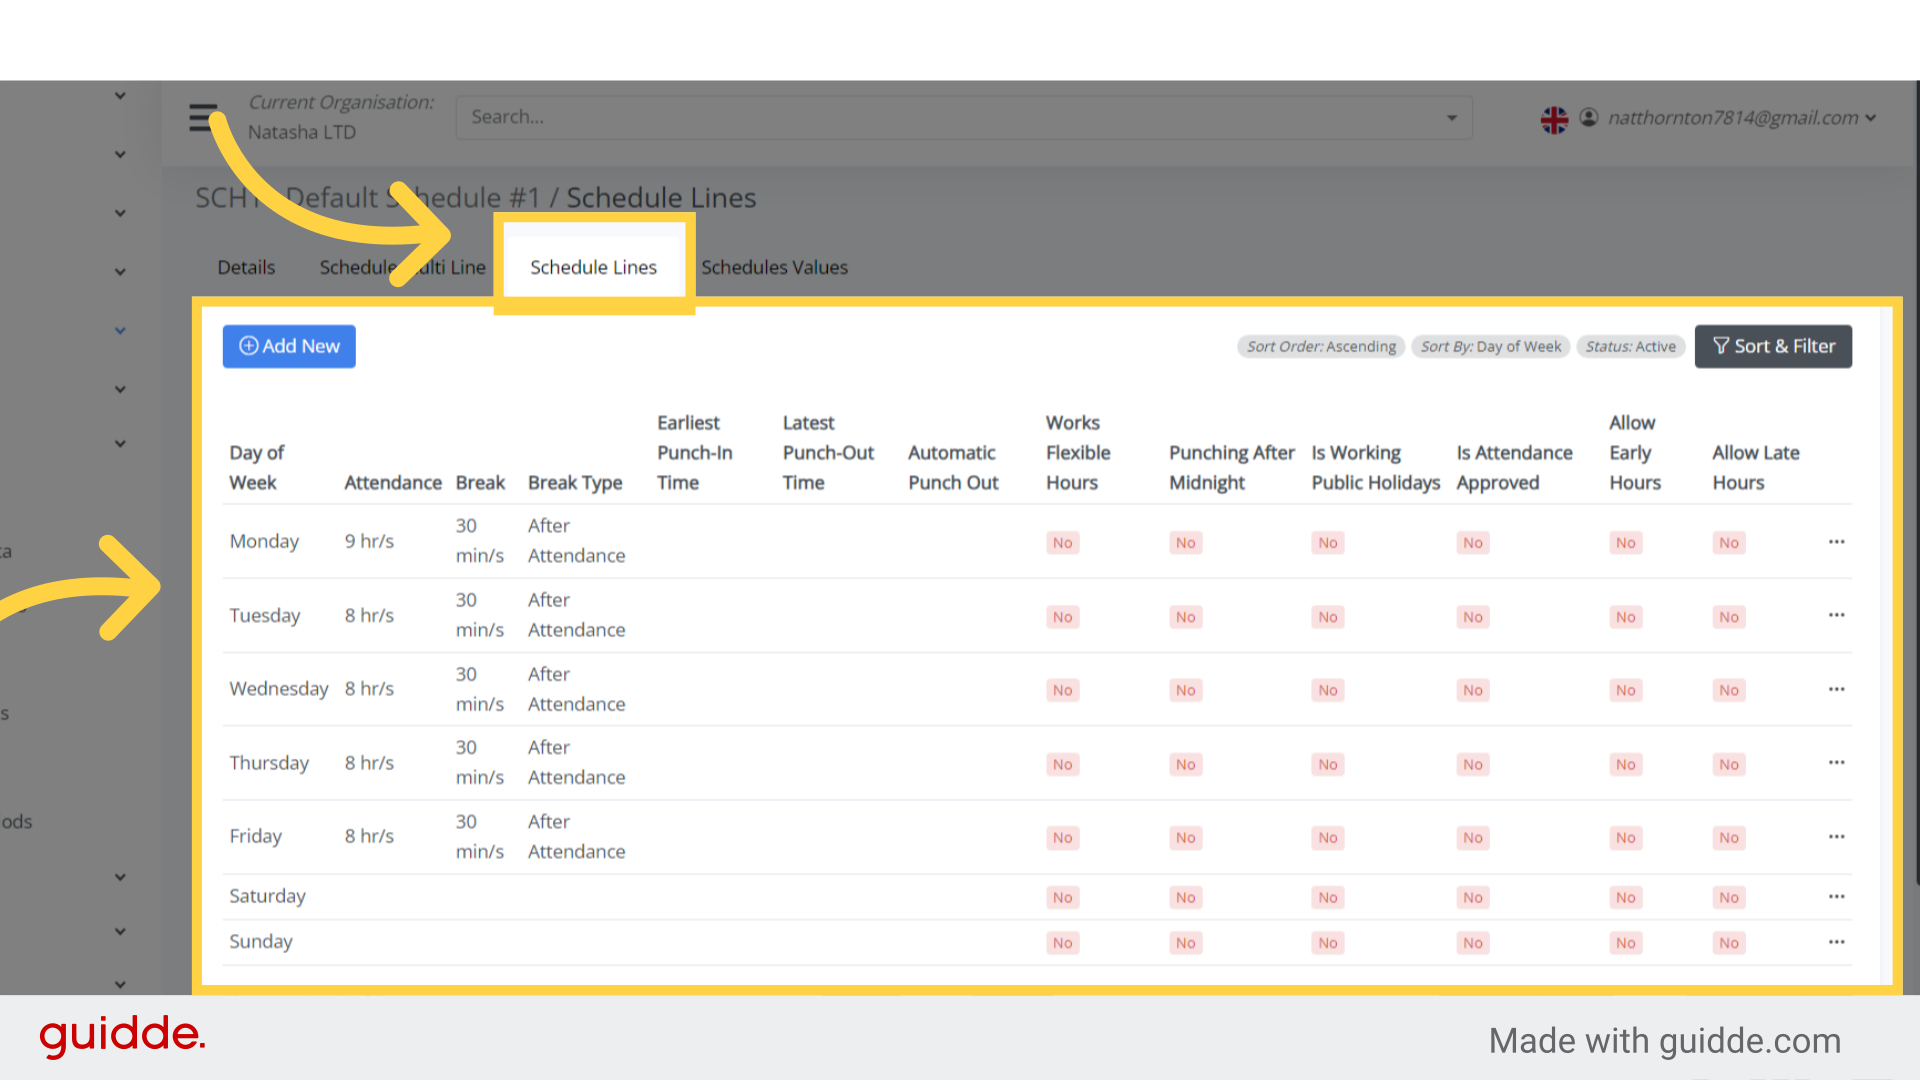
Task: Click the Natasha LTD organisation name
Action: tap(302, 133)
